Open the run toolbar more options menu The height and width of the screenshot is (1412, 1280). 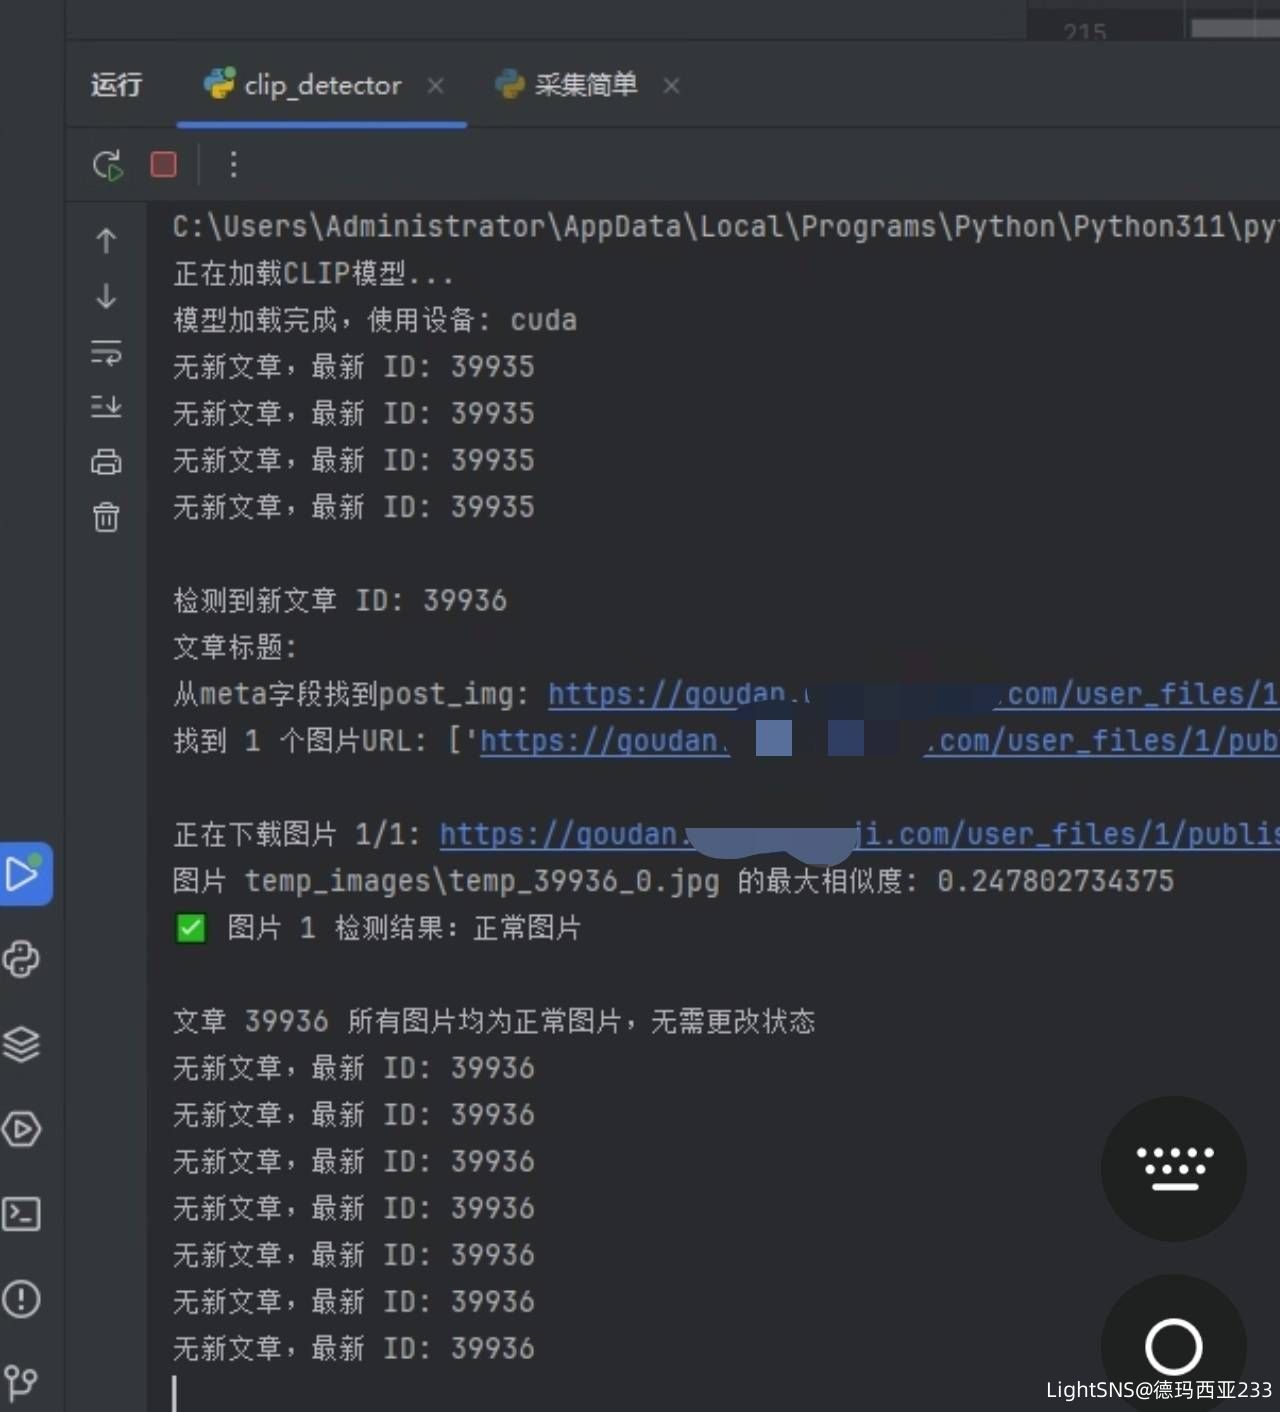(x=233, y=165)
